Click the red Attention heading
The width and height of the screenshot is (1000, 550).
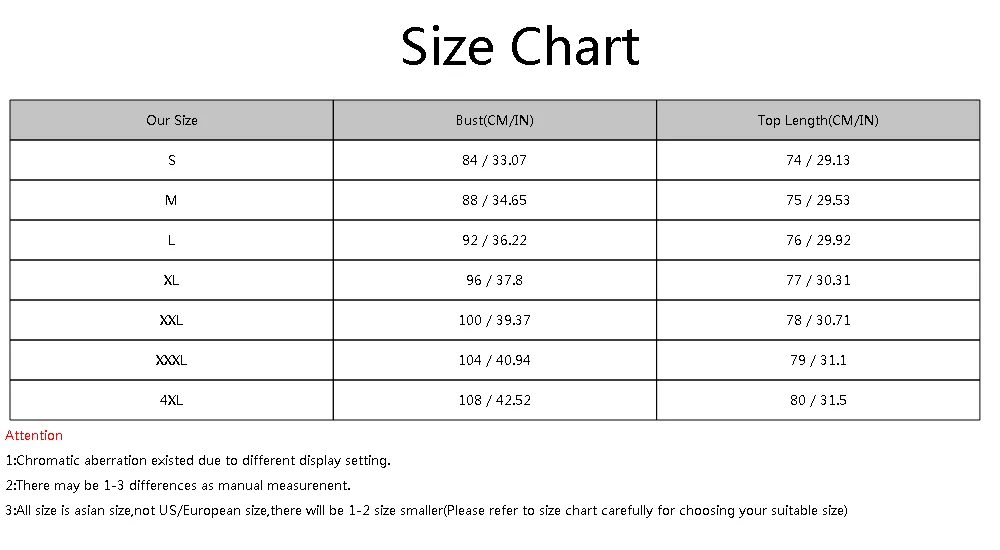click(x=34, y=435)
